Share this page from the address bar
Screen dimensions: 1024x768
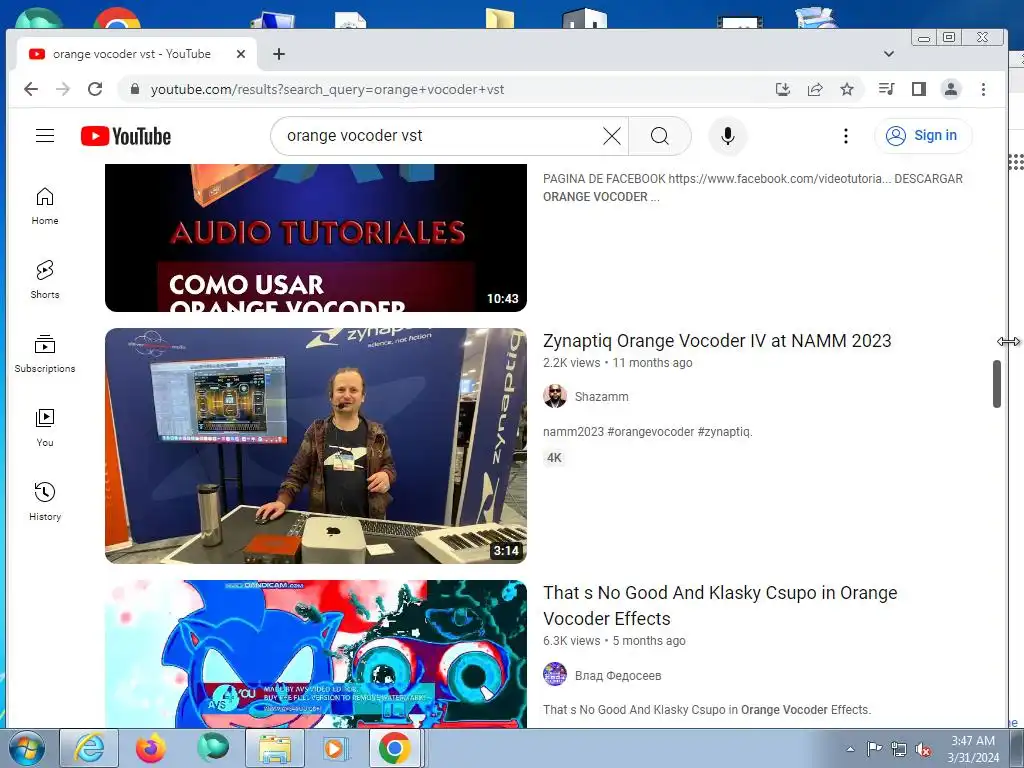[x=815, y=89]
